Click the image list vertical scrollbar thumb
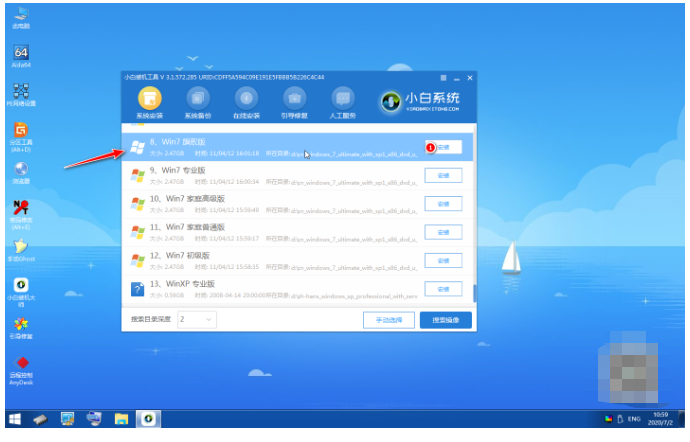The image size is (690, 442). click(x=474, y=294)
